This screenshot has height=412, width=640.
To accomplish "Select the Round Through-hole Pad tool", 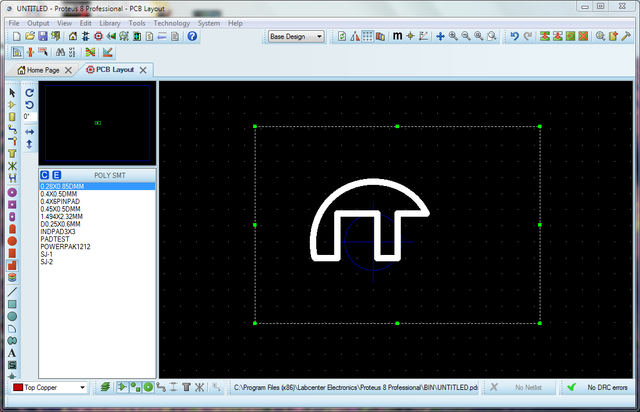I will tap(12, 192).
